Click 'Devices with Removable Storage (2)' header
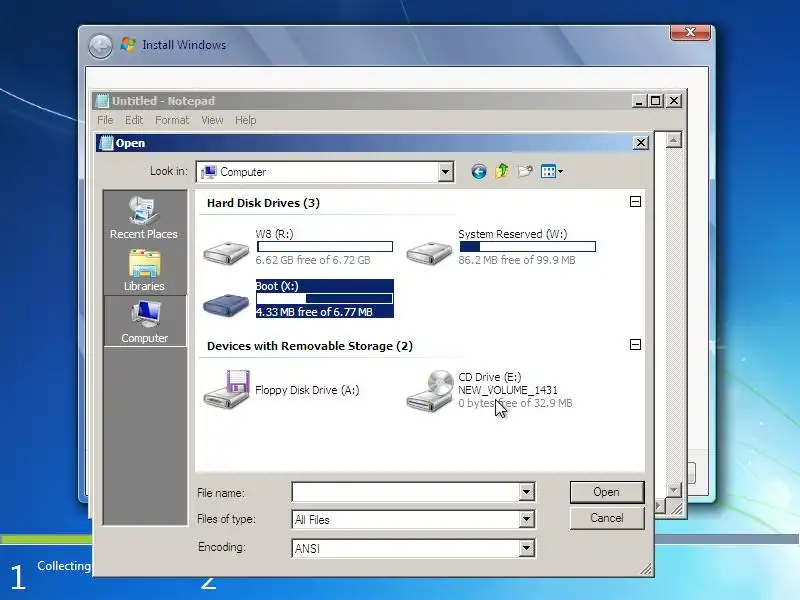The height and width of the screenshot is (600, 800). tap(310, 346)
